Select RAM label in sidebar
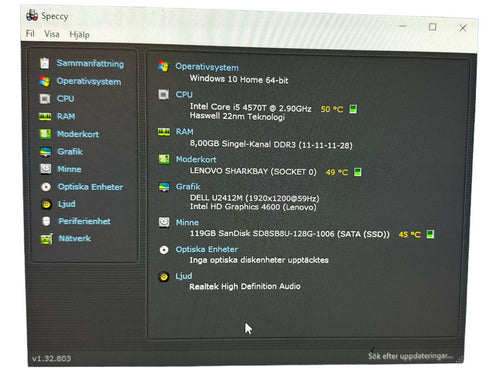This screenshot has width=490, height=368. point(66,116)
